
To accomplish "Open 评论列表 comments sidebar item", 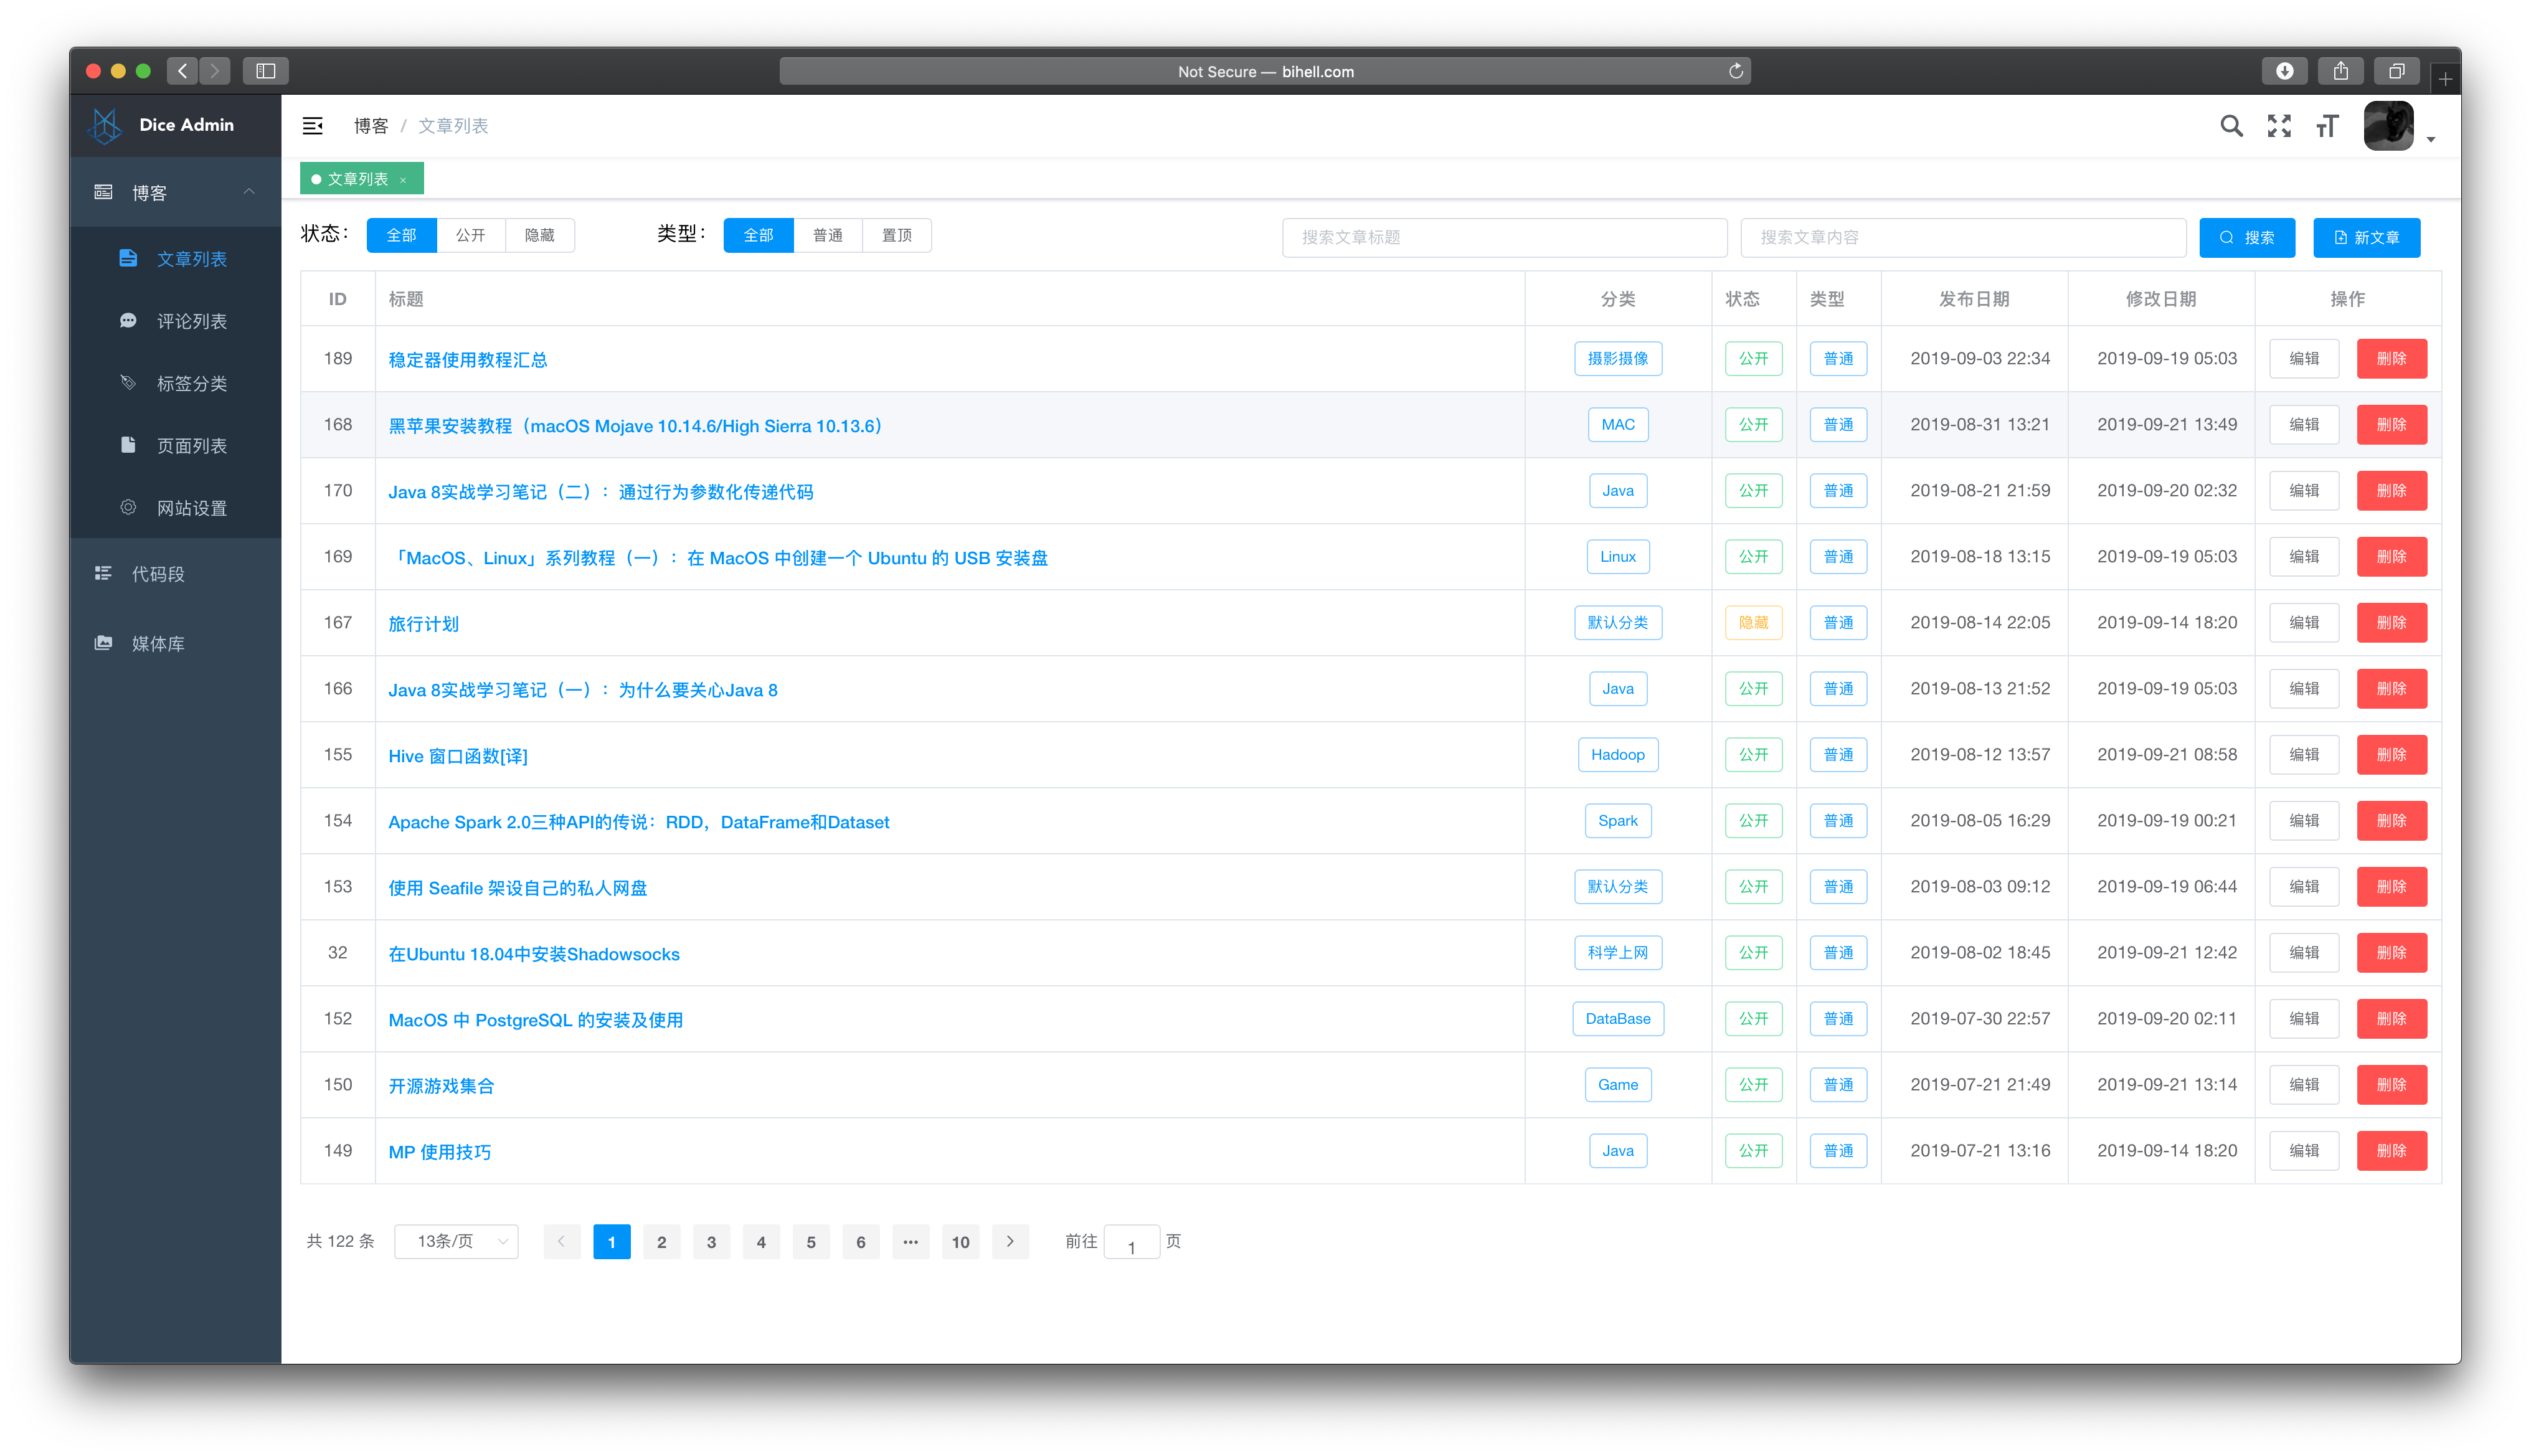I will pyautogui.click(x=191, y=321).
